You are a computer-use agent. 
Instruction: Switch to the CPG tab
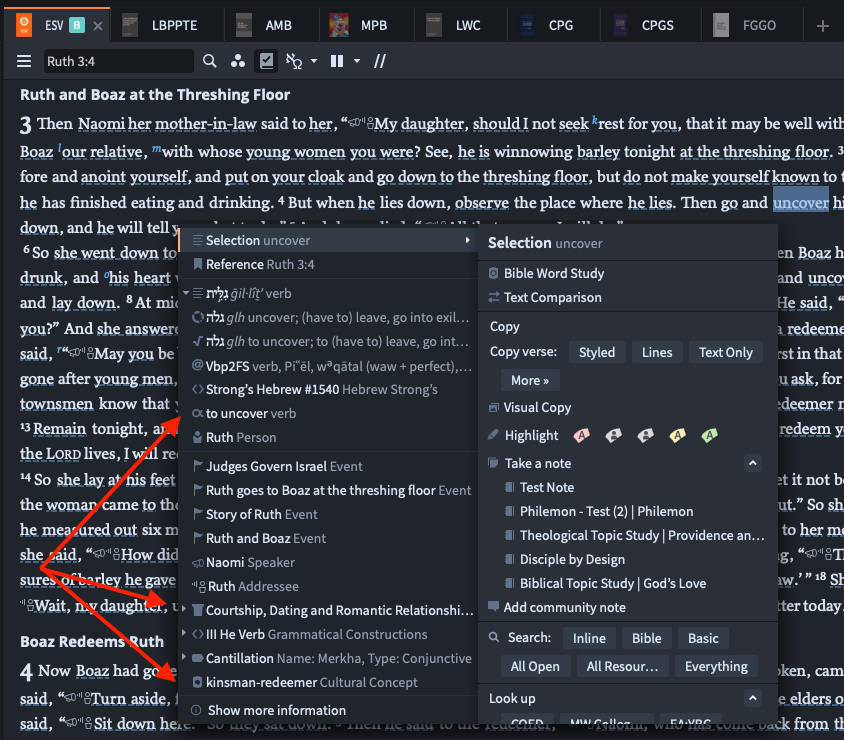[560, 25]
